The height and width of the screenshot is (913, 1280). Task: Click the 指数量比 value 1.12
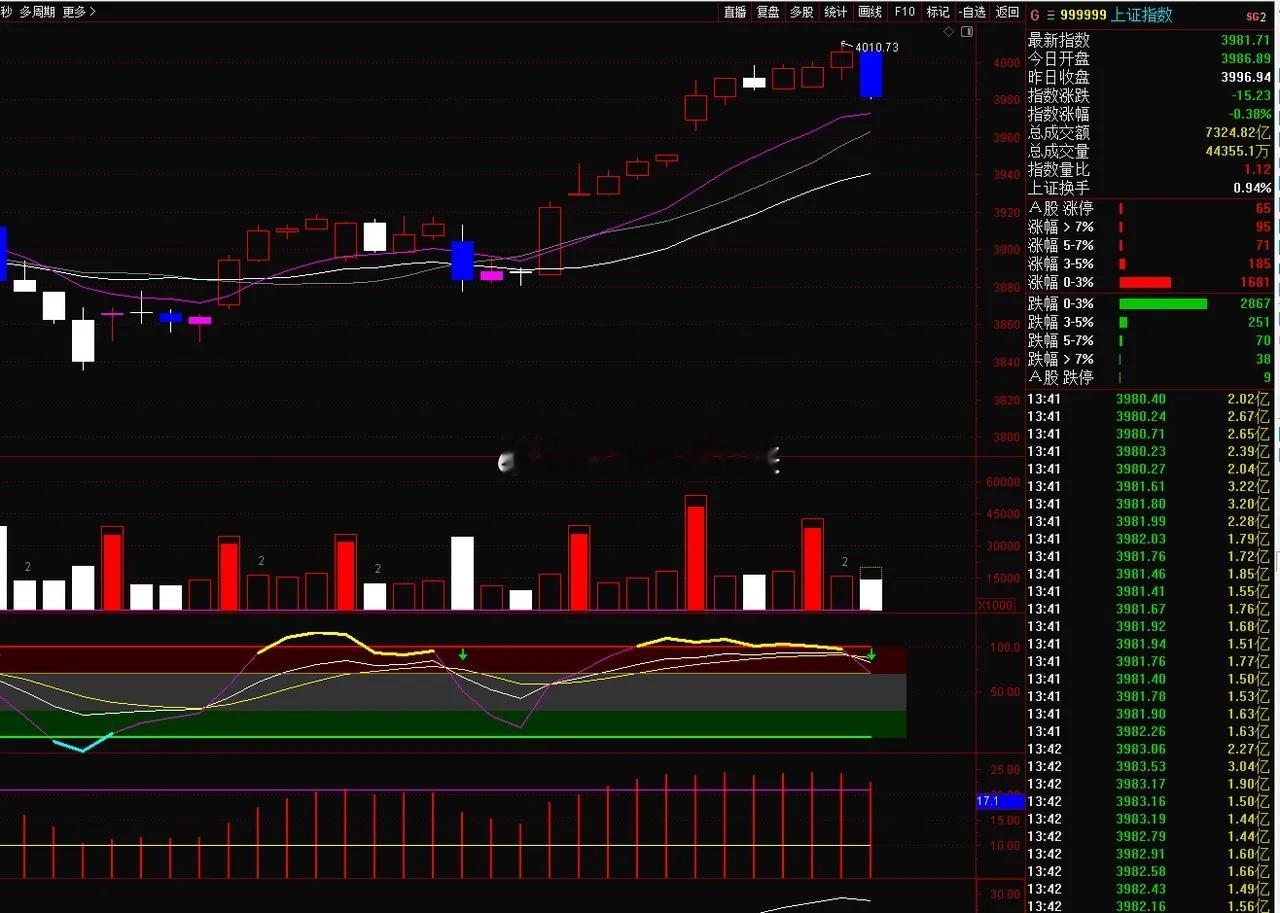click(1258, 170)
